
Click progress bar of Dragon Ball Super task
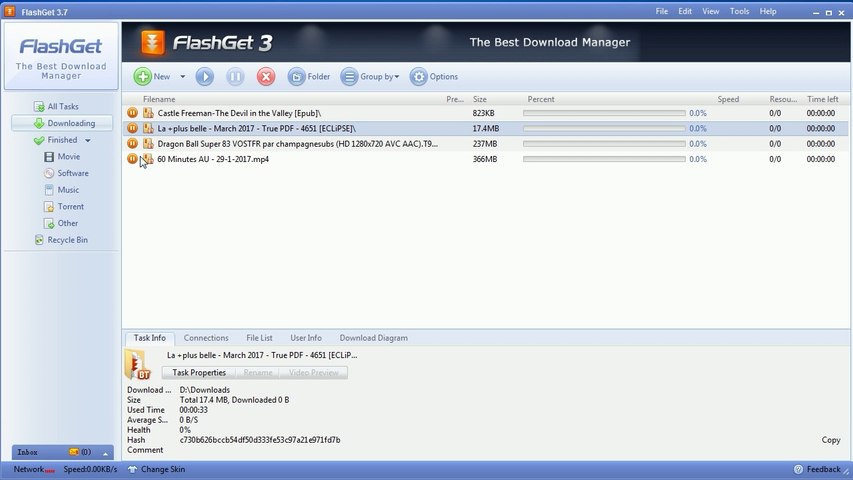(604, 144)
